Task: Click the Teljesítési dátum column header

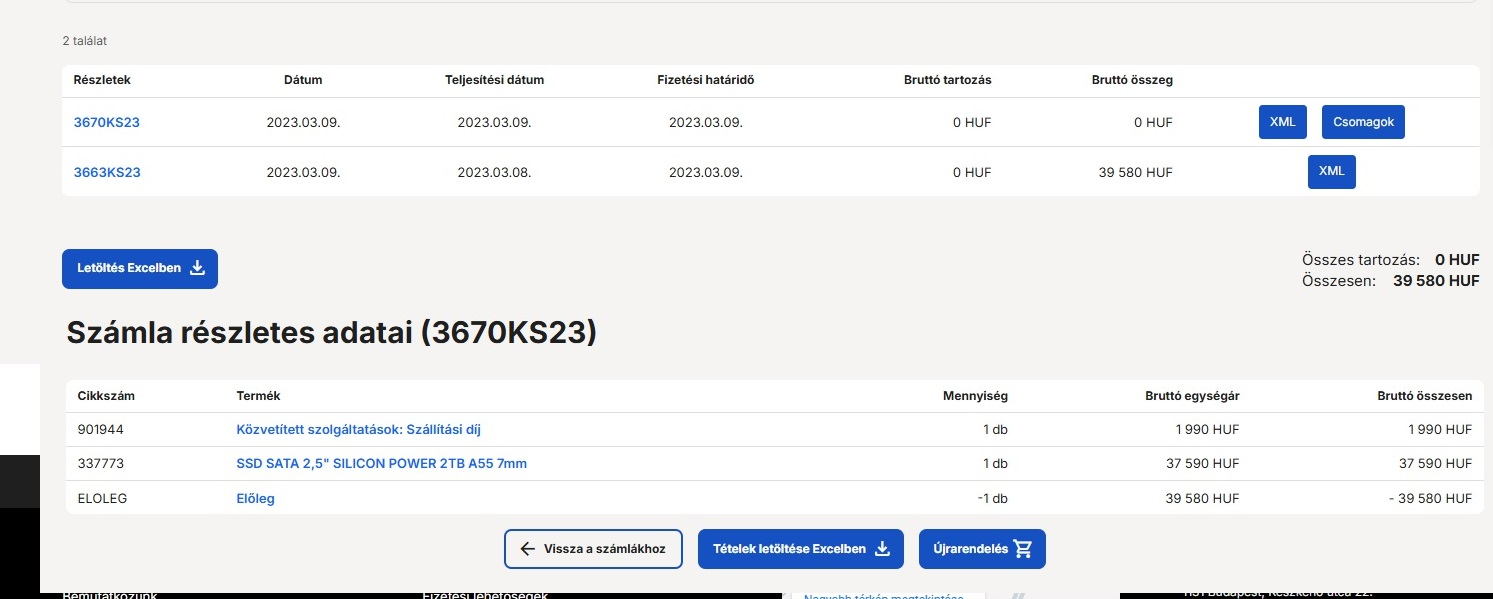Action: point(494,80)
